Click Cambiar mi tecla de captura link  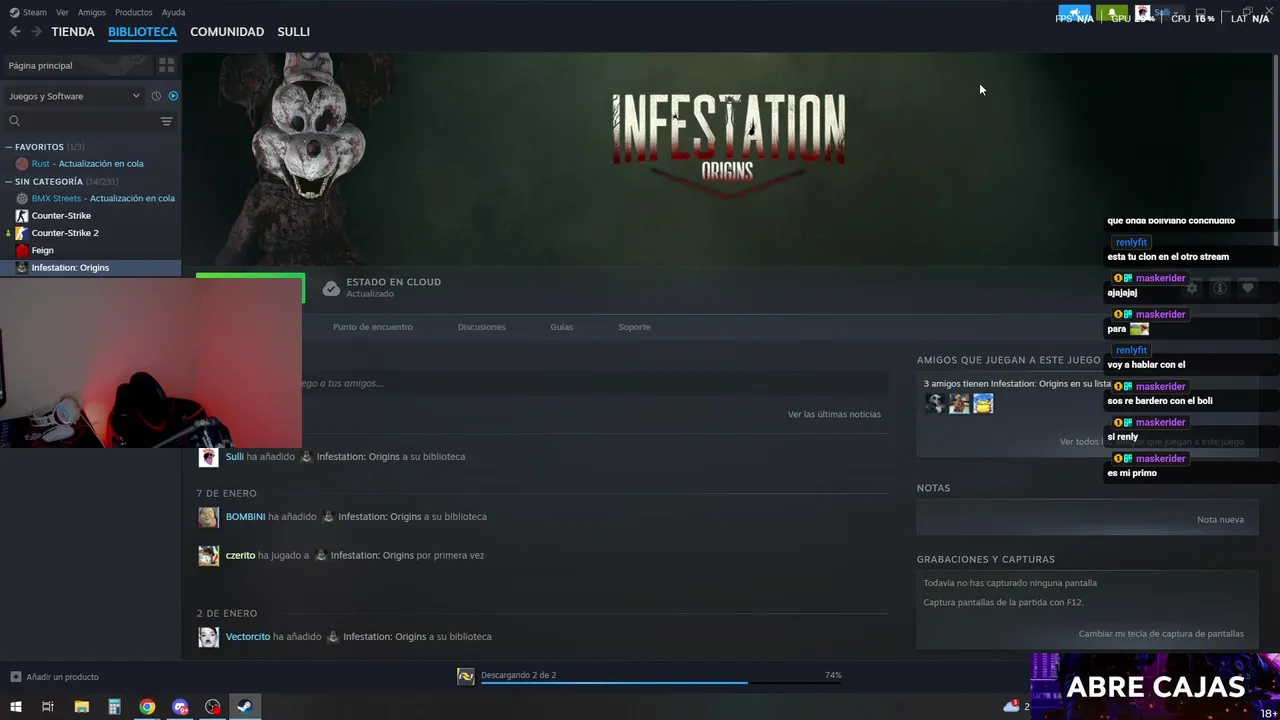click(x=1161, y=634)
